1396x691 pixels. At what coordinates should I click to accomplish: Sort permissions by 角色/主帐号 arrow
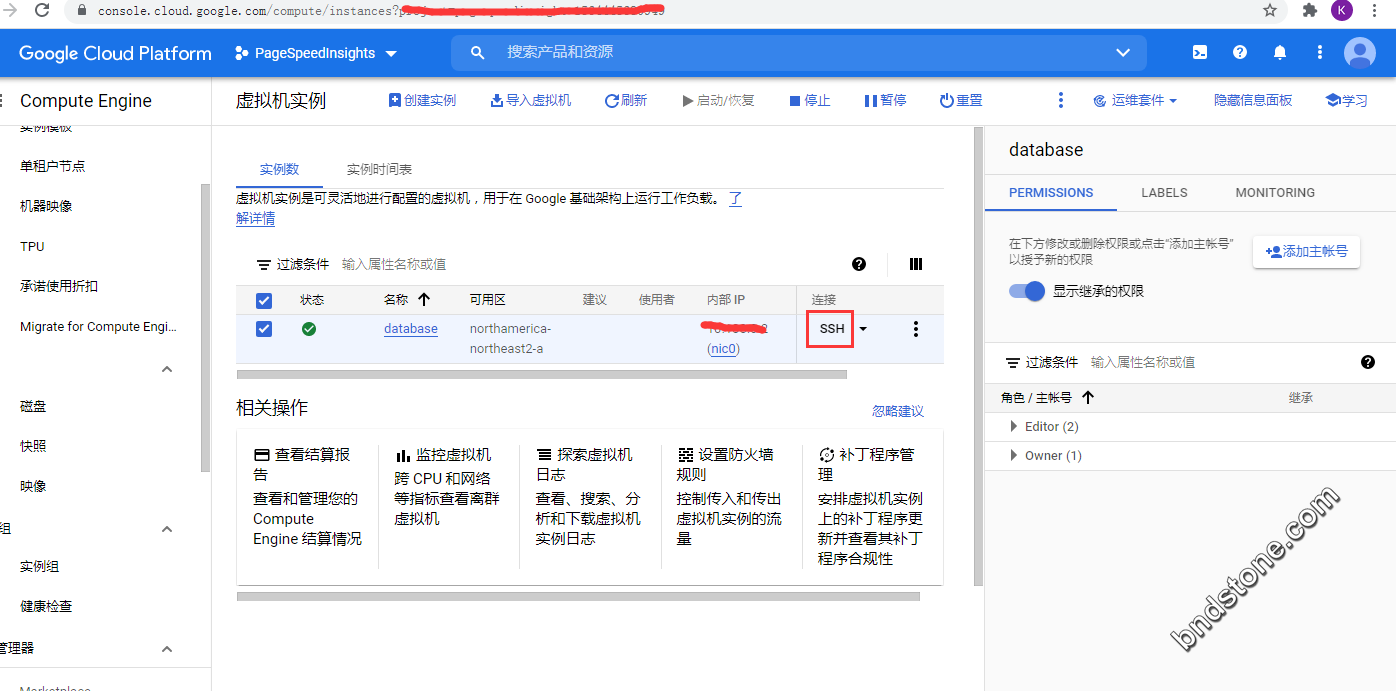pos(1088,397)
